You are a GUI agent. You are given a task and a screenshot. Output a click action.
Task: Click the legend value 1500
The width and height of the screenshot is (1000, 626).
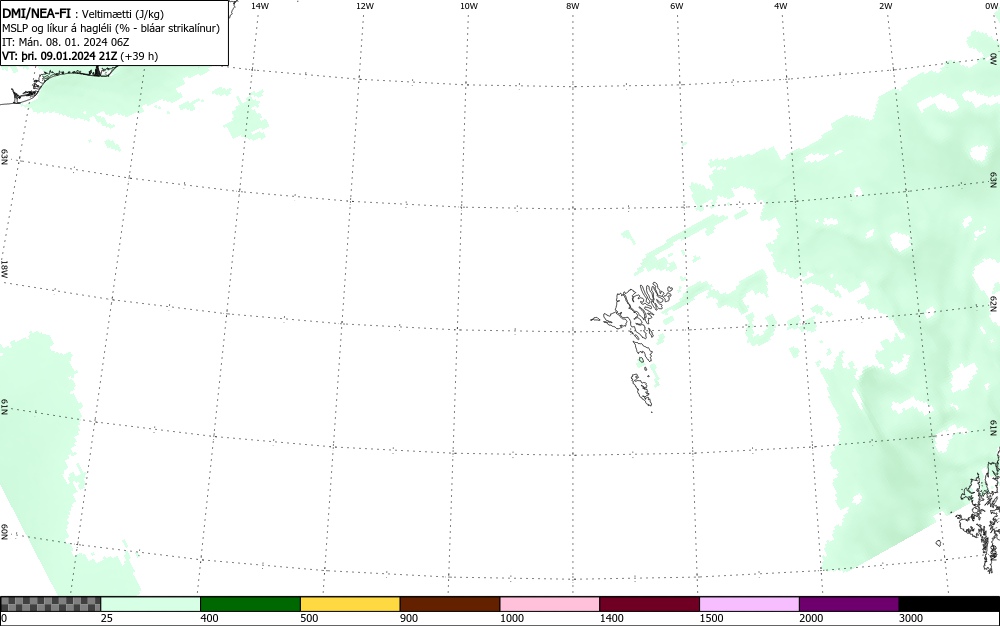tap(712, 618)
